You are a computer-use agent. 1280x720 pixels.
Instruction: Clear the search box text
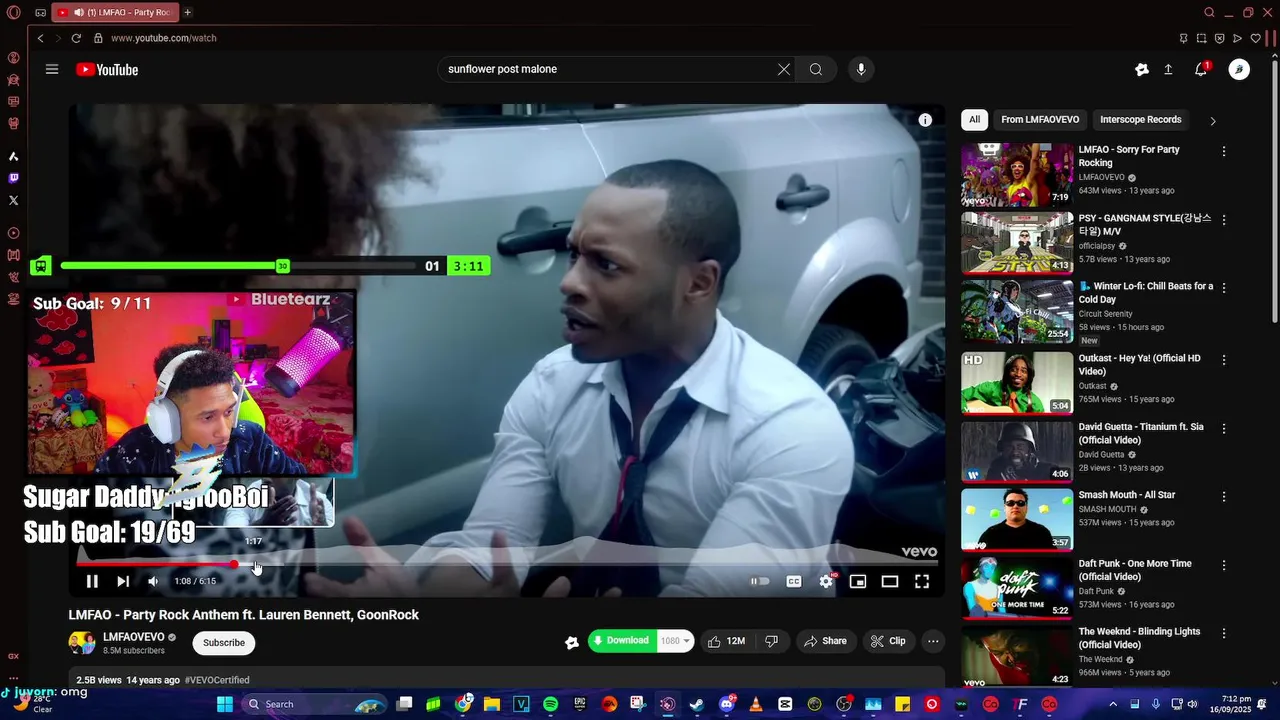784,69
